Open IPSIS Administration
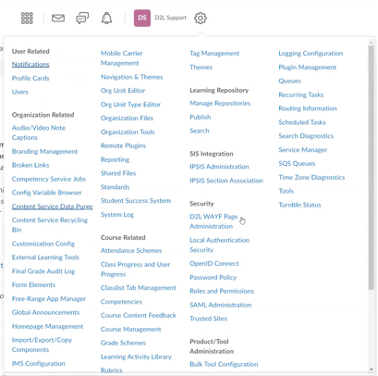378x376 pixels. (219, 166)
